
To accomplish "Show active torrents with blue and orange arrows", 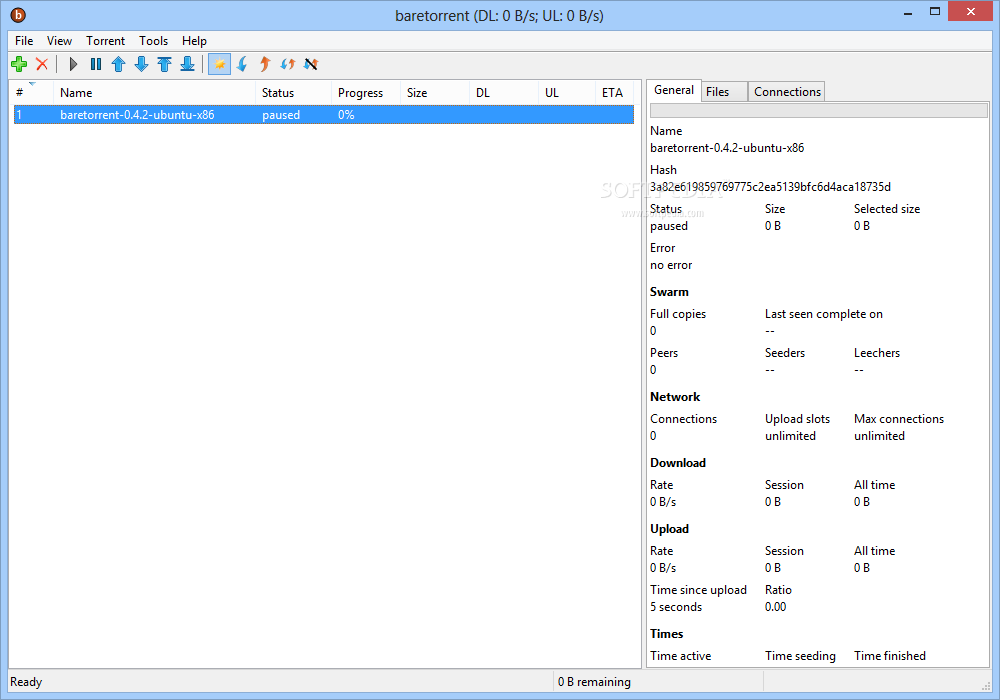I will pos(288,64).
